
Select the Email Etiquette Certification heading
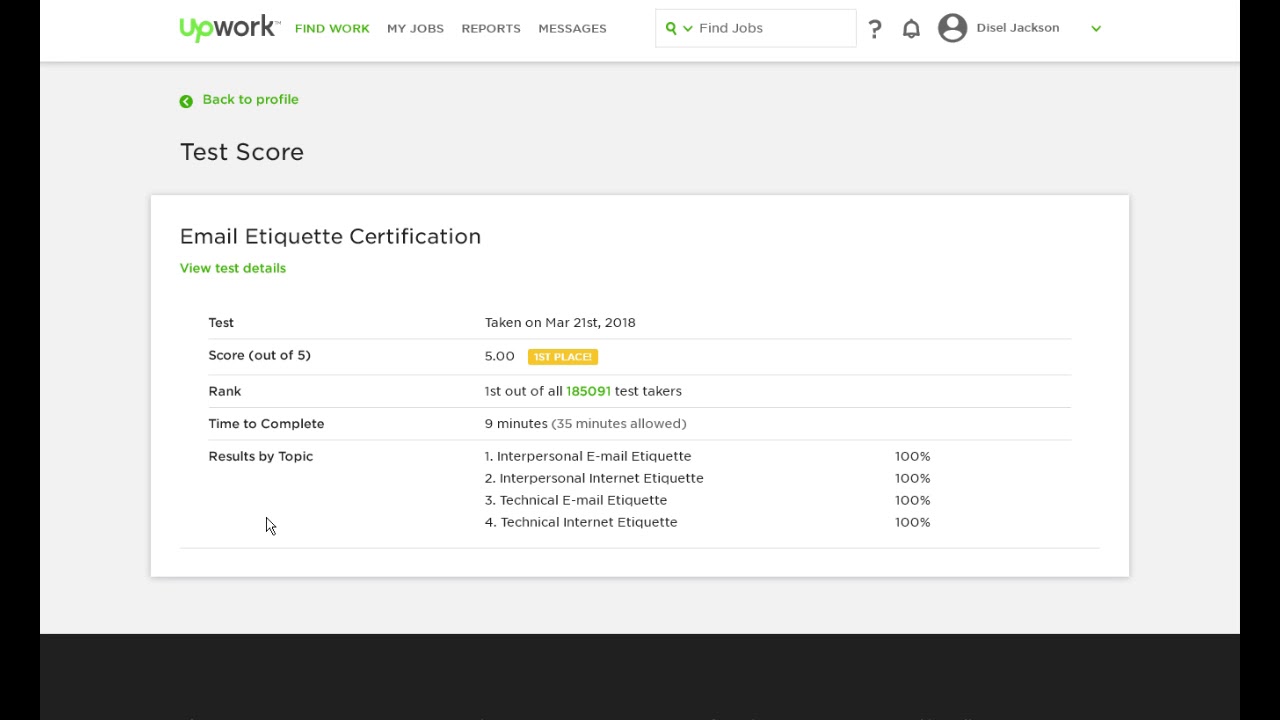coord(330,236)
